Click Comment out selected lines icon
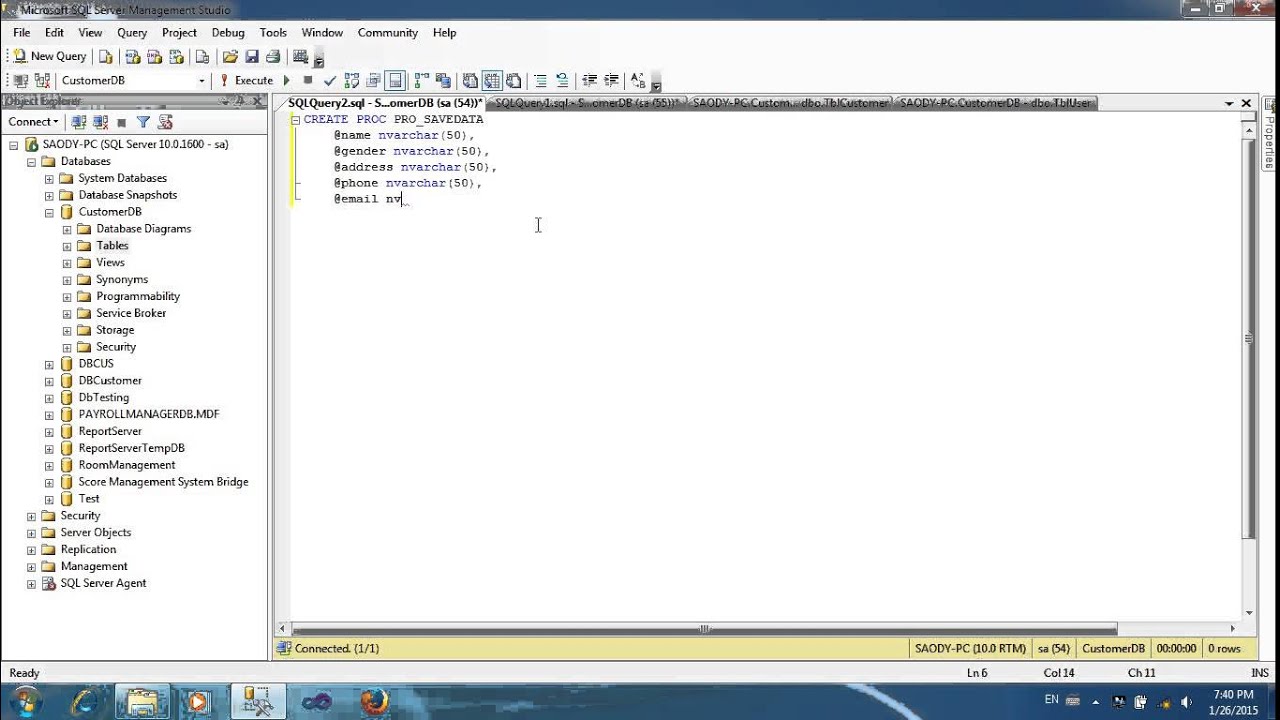Image resolution: width=1280 pixels, height=720 pixels. pyautogui.click(x=540, y=80)
